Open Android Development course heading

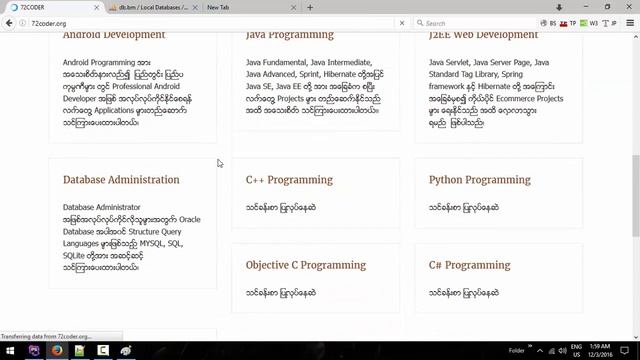coord(114,35)
